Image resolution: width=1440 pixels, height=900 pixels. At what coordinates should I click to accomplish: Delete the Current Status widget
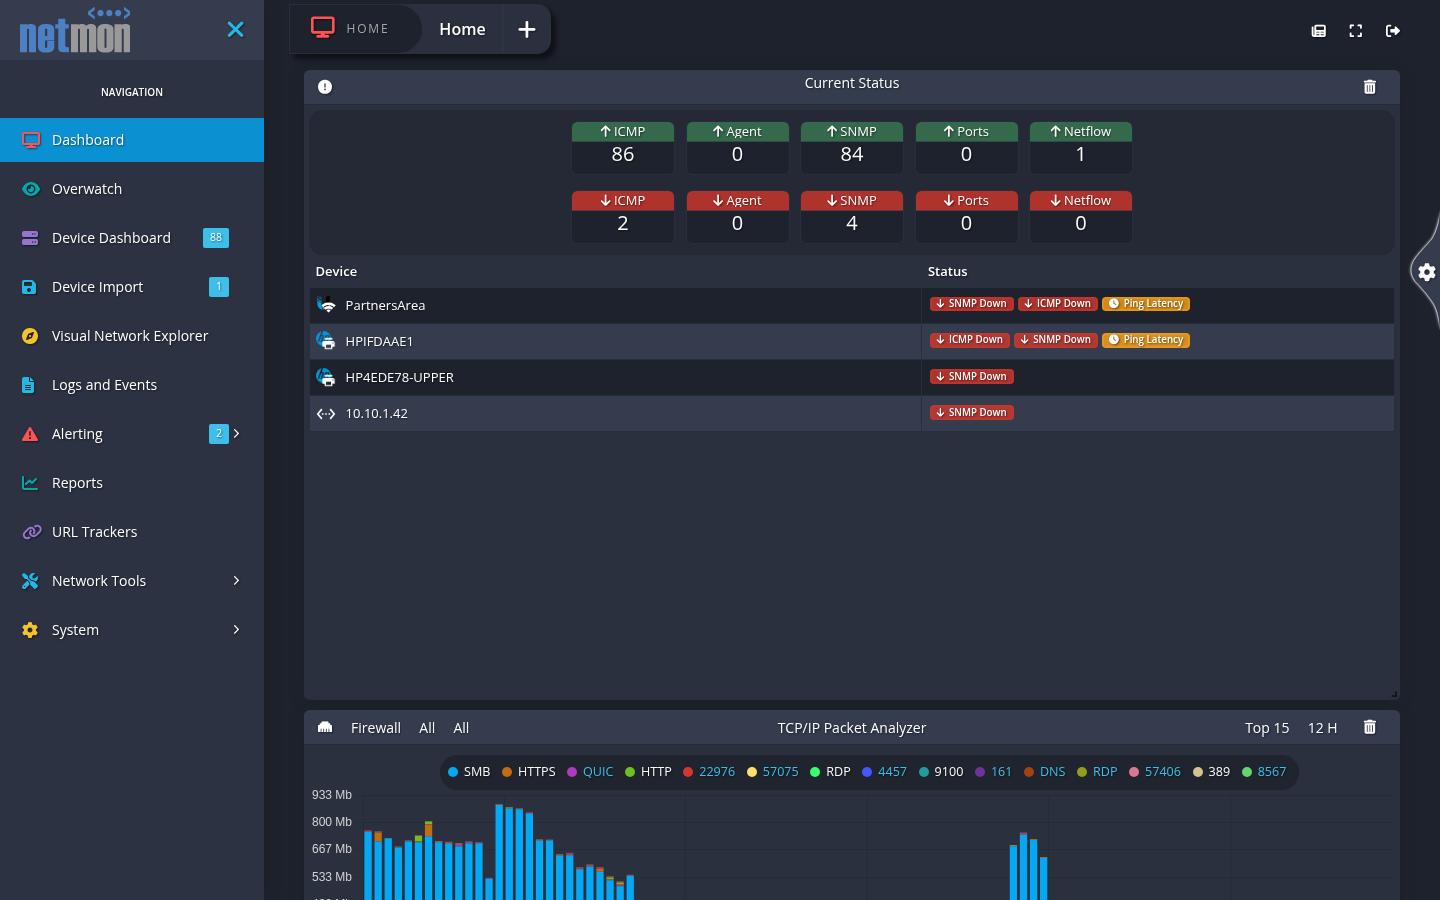point(1370,87)
